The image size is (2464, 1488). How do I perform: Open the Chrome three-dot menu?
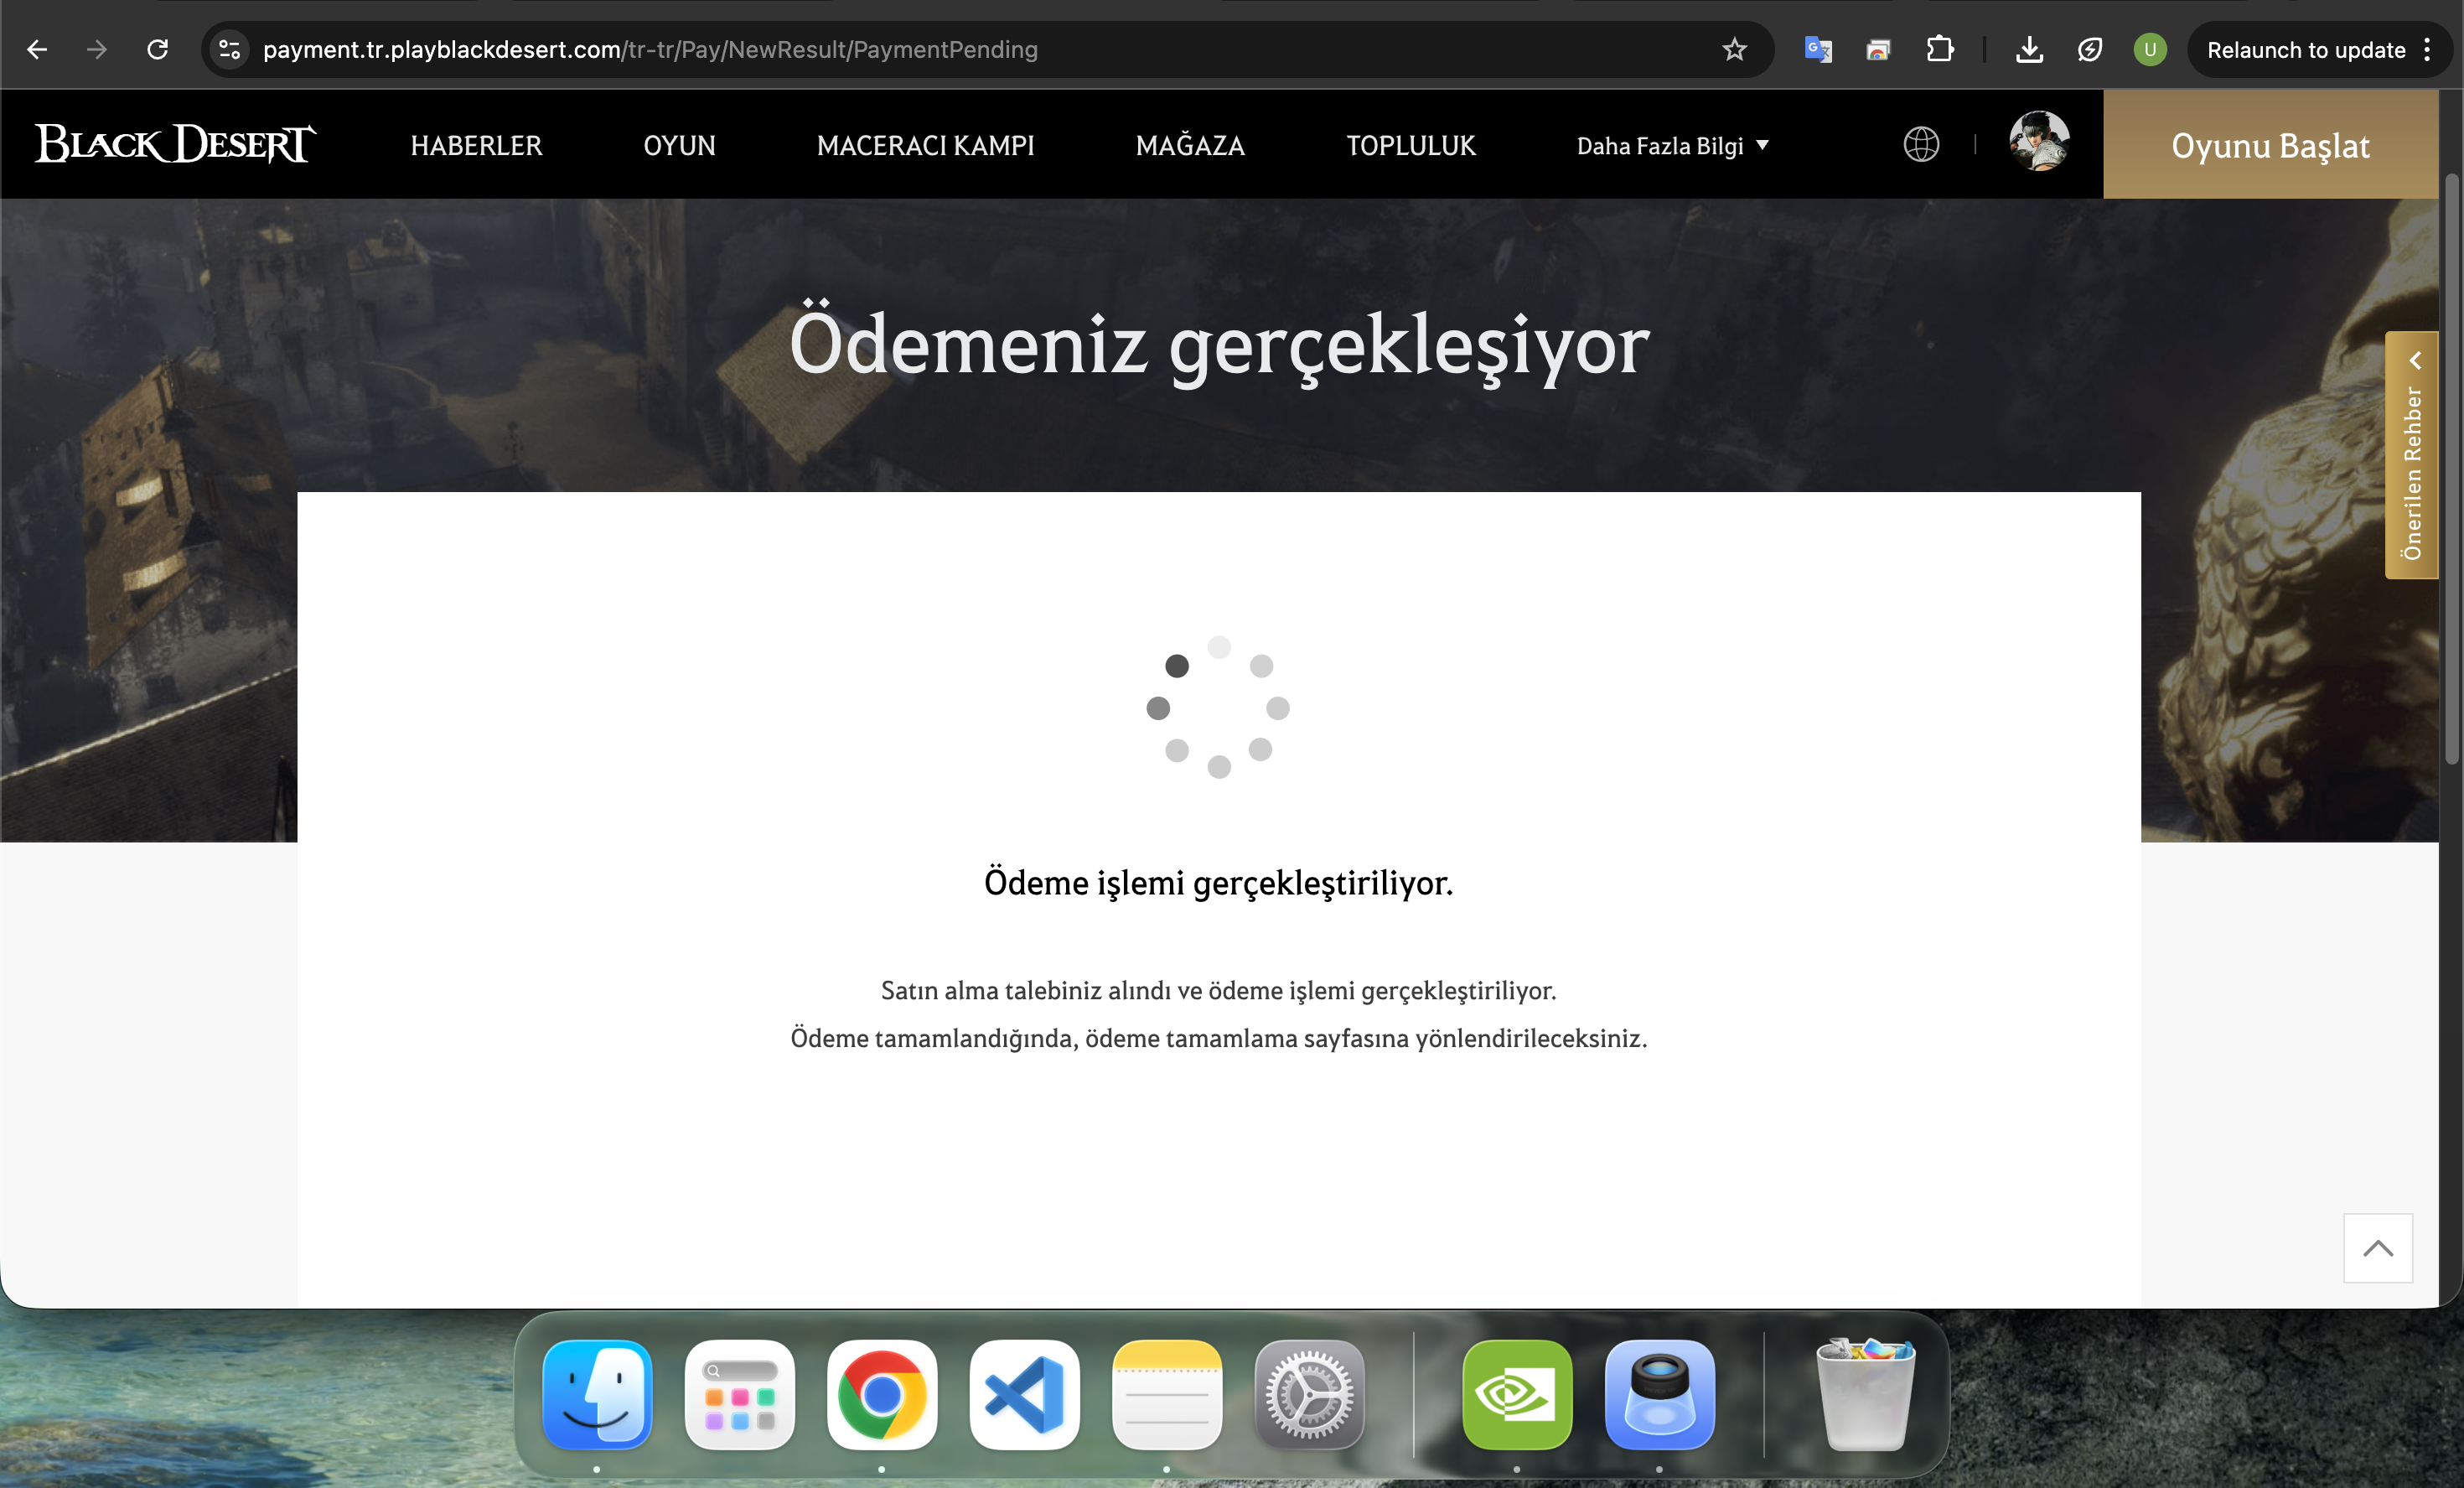(x=2427, y=49)
